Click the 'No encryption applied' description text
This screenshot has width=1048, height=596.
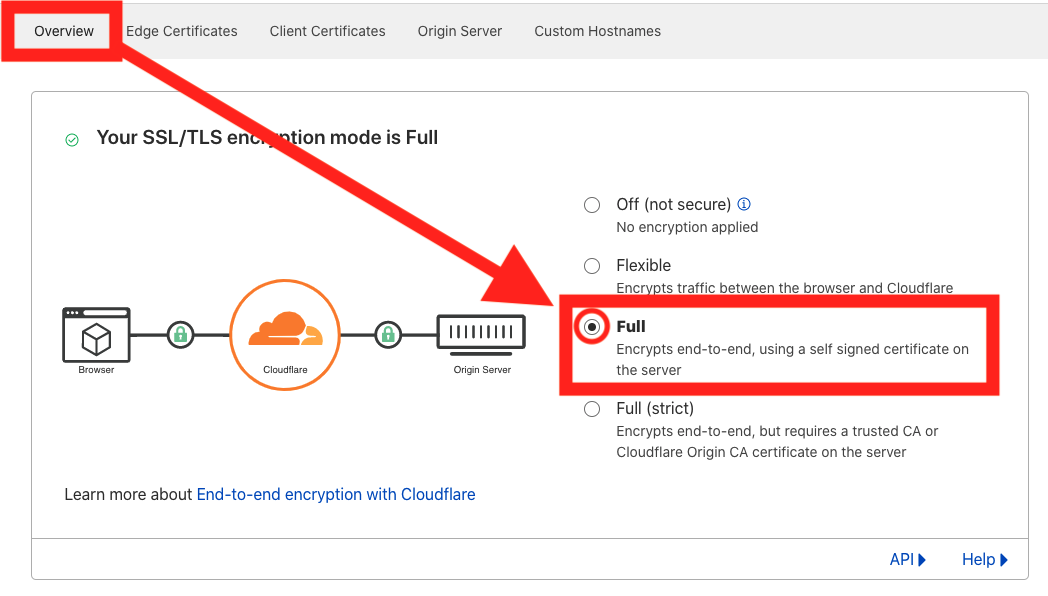tap(687, 227)
